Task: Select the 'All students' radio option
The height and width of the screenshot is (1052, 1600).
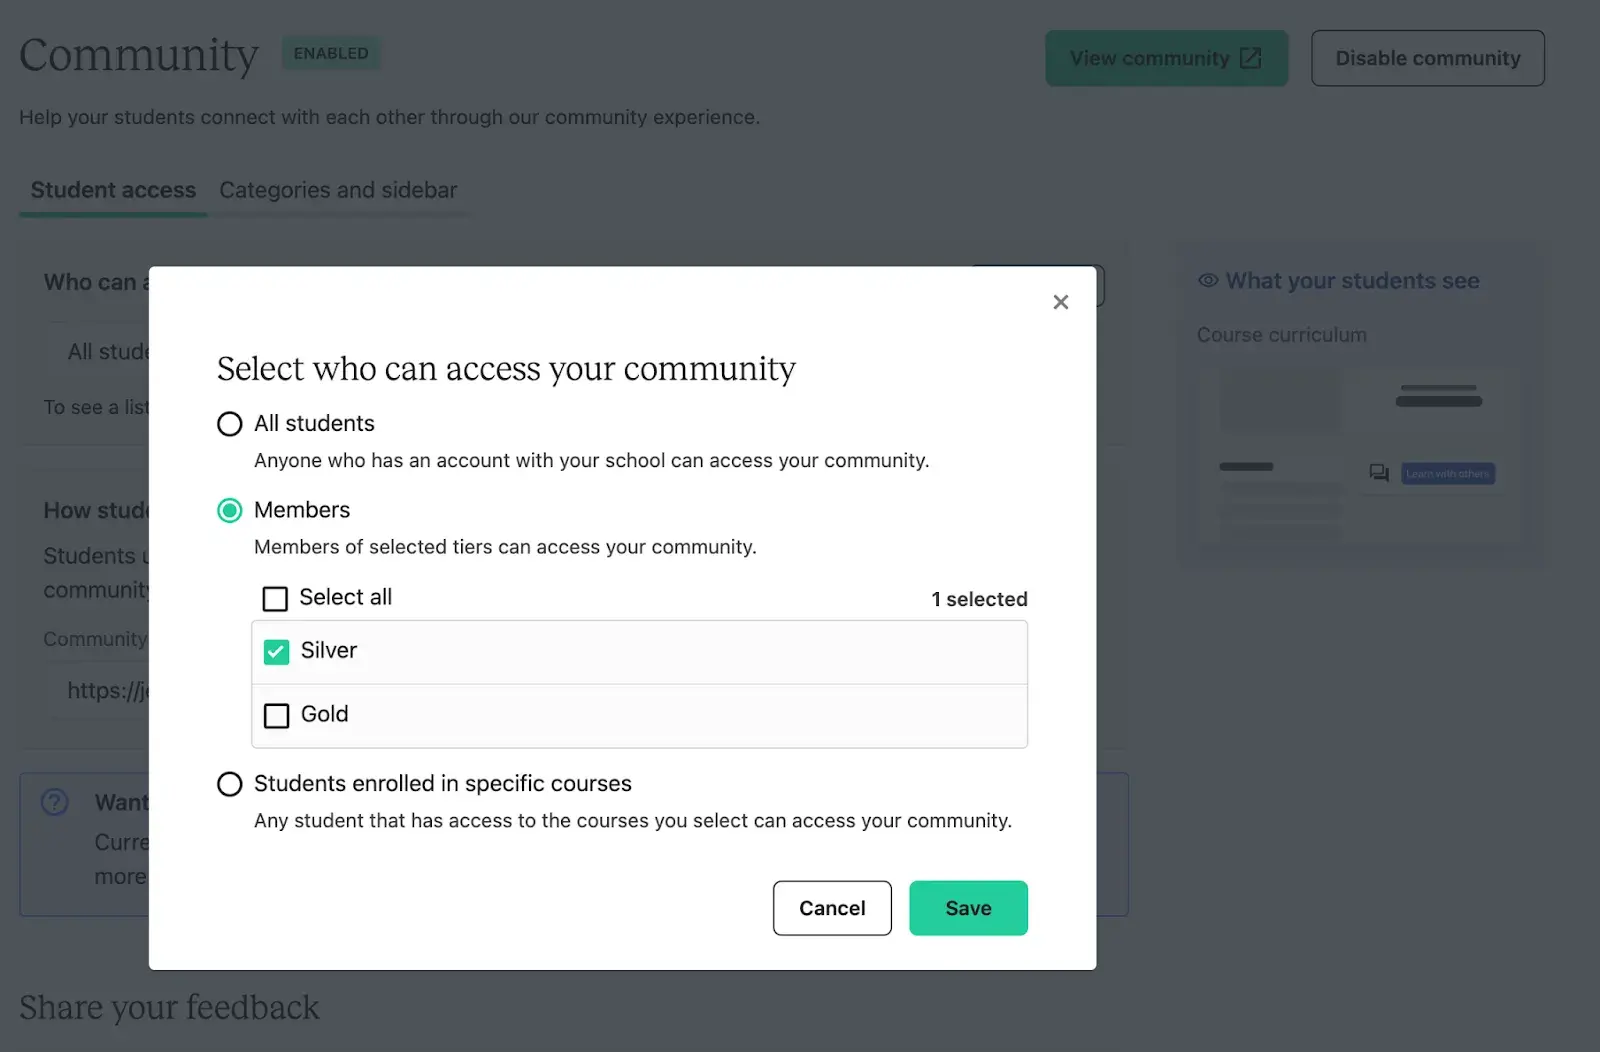Action: [229, 423]
